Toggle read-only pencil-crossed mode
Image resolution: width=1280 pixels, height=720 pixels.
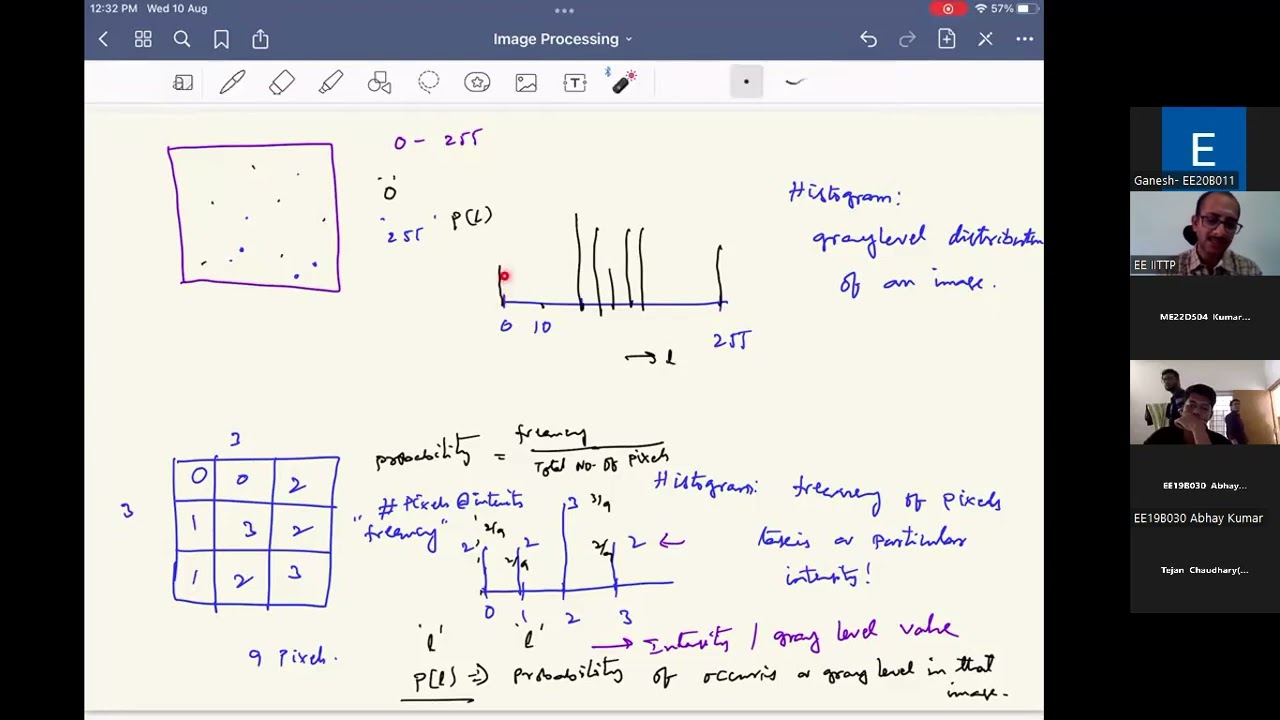click(x=985, y=39)
